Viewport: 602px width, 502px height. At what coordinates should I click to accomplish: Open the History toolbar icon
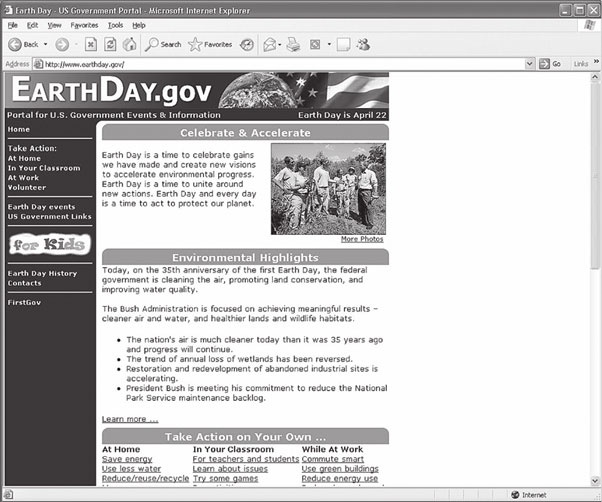246,44
